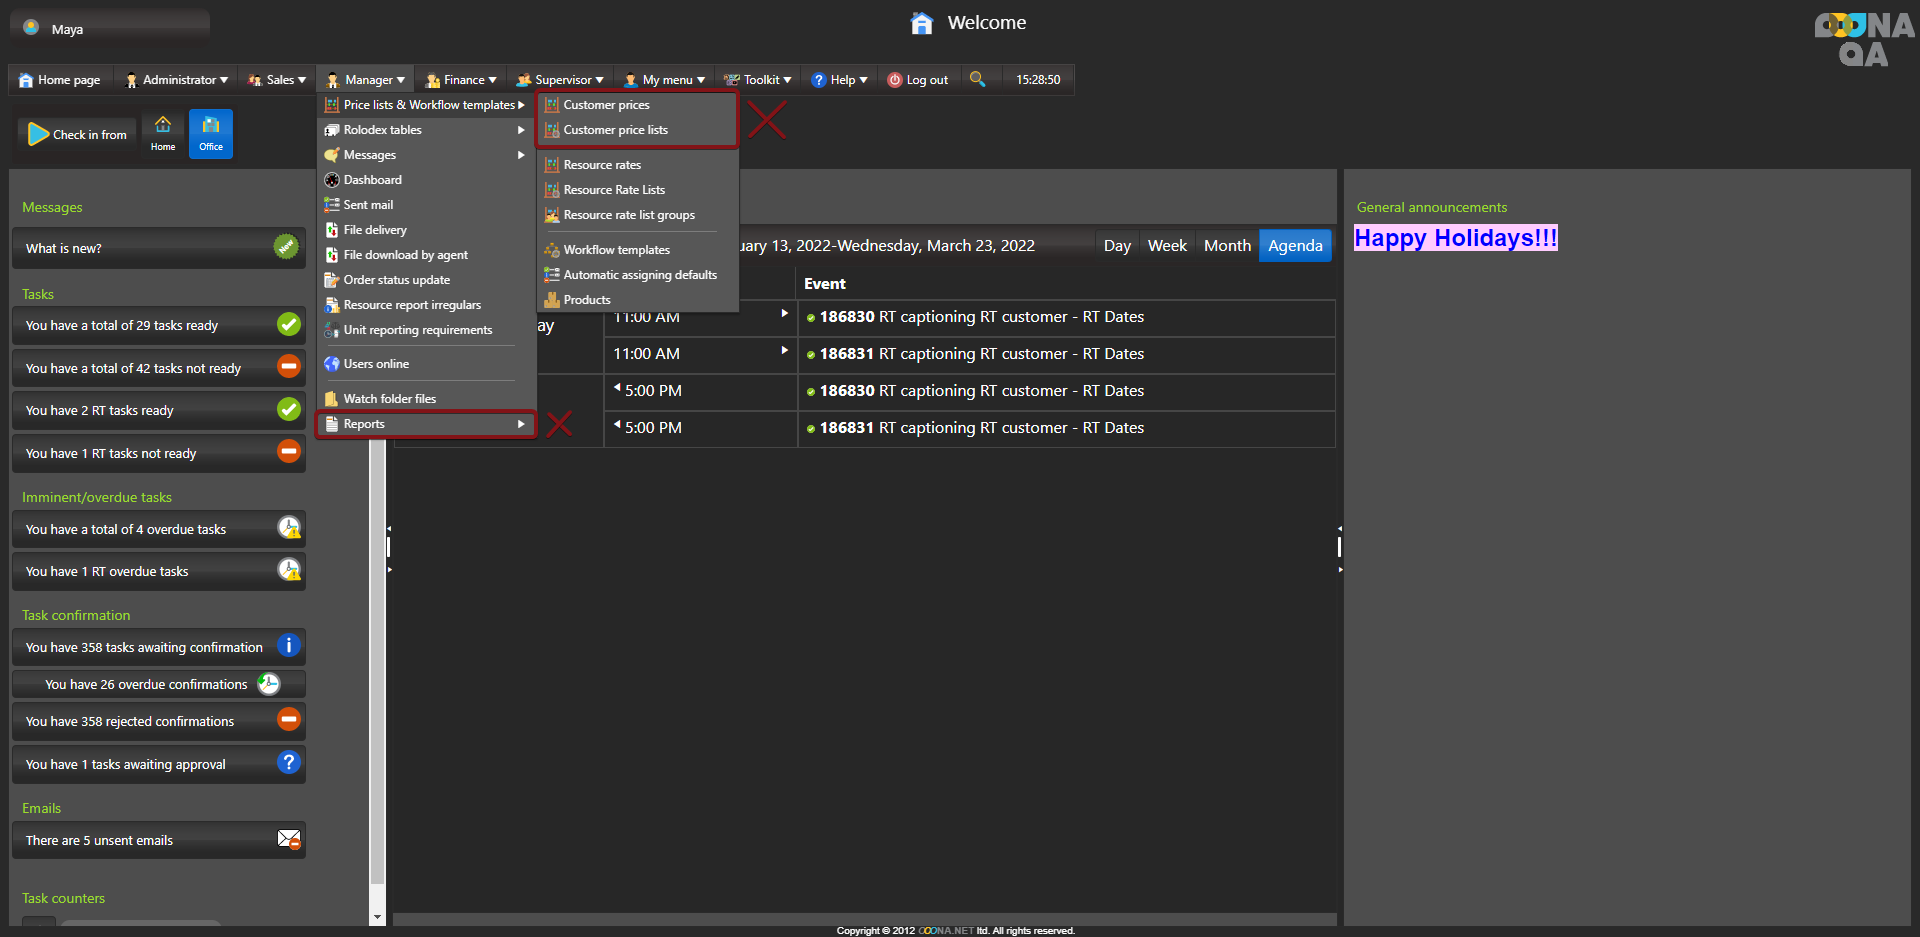Switch calendar to Day view
Viewport: 1920px width, 937px height.
point(1117,246)
